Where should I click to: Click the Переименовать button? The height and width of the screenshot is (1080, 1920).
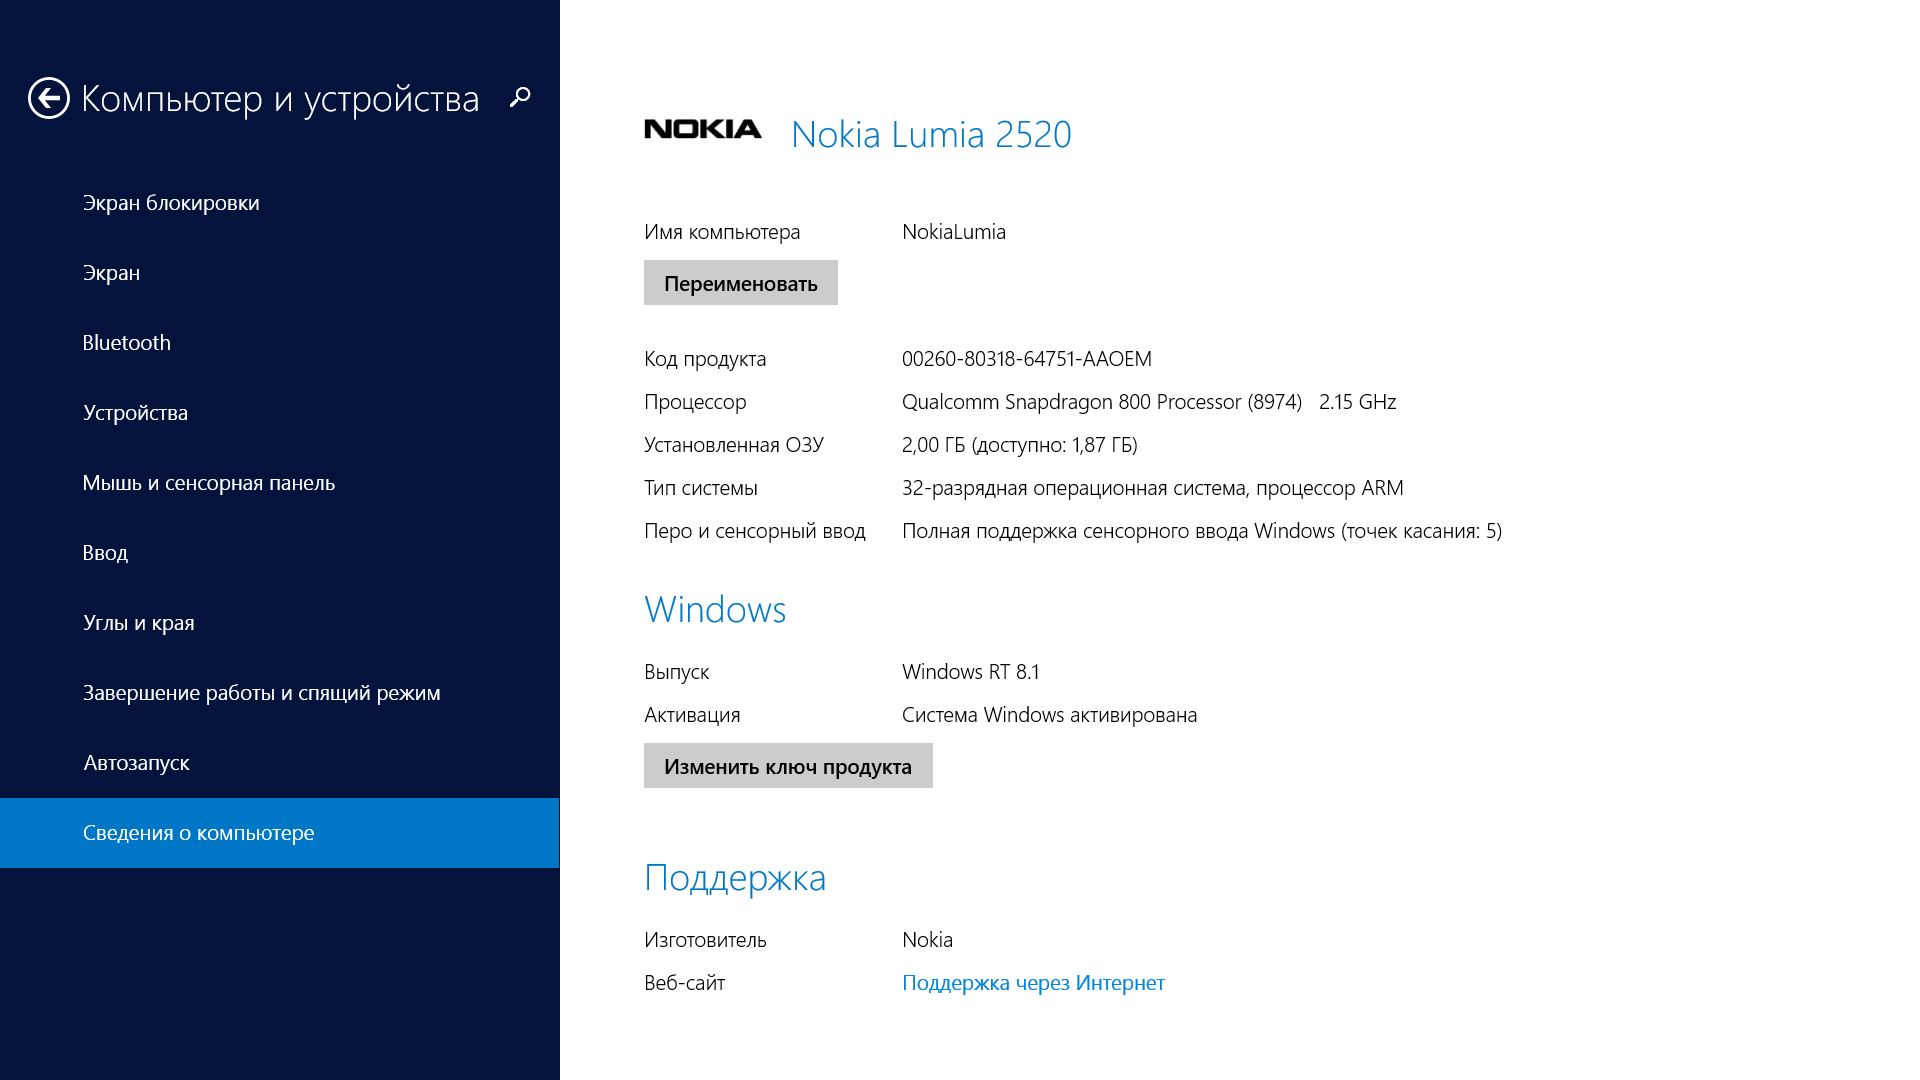point(741,283)
